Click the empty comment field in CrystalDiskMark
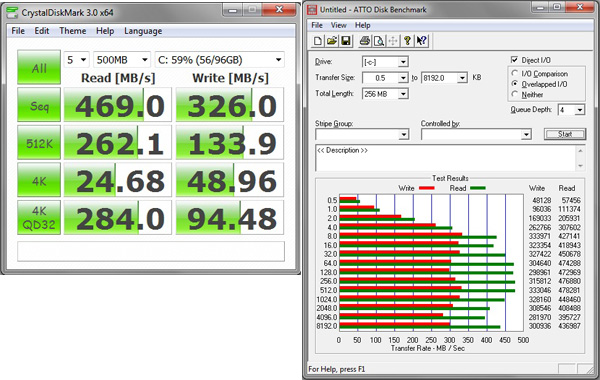 pos(151,251)
